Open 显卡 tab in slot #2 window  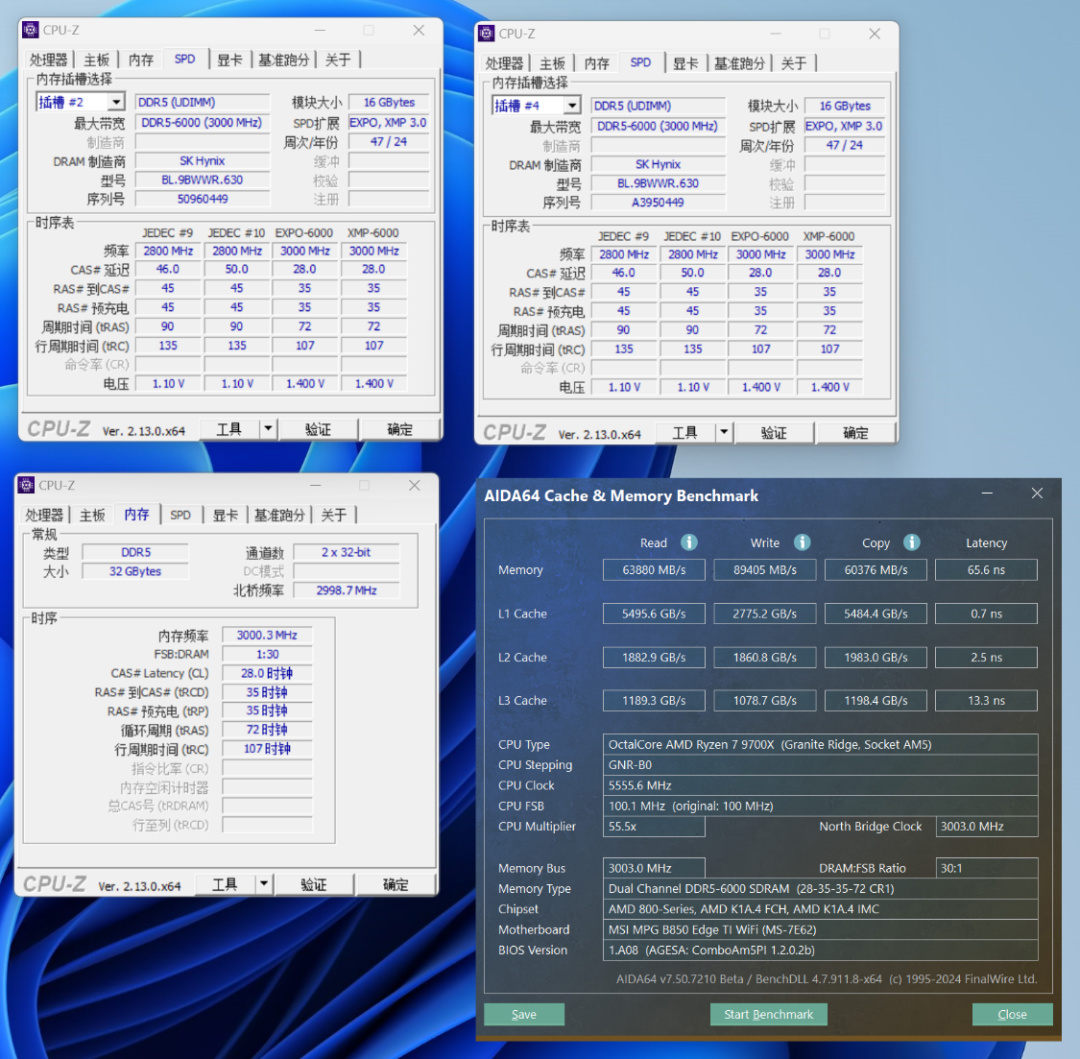(229, 60)
